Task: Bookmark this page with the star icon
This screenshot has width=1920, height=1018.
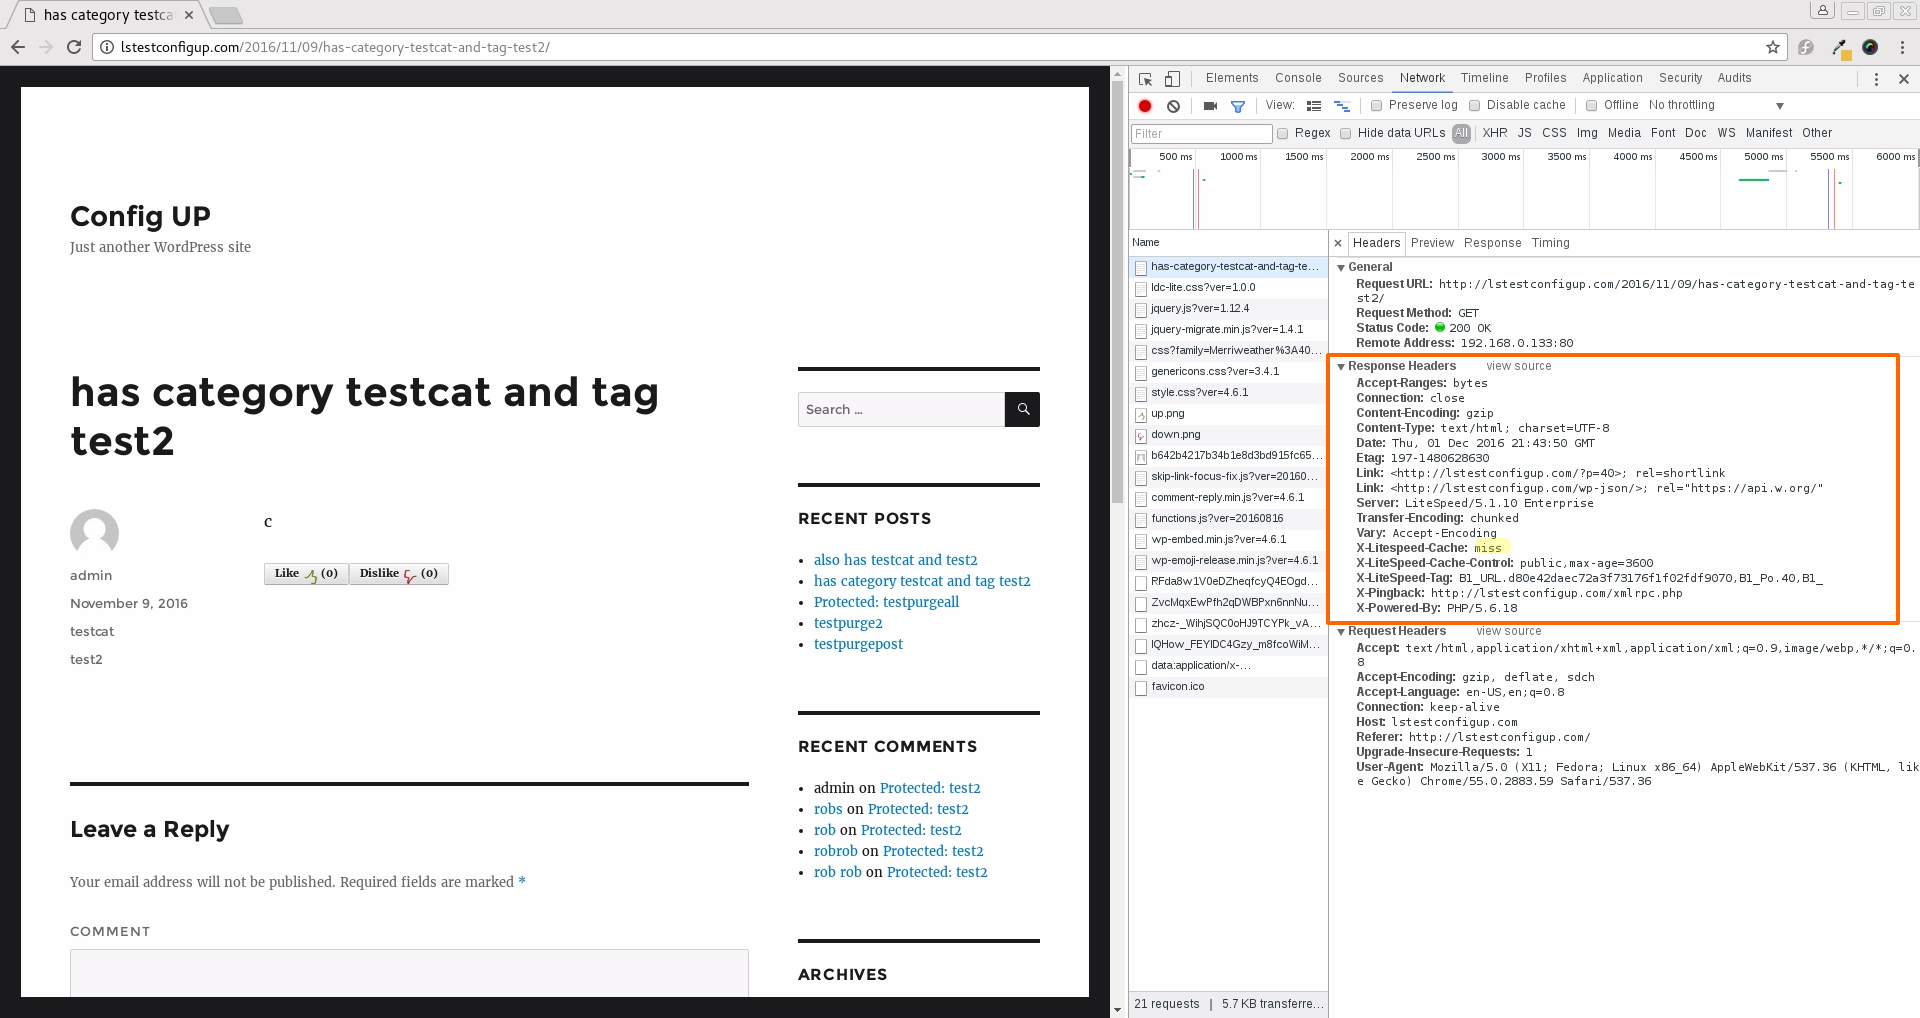Action: [1772, 47]
